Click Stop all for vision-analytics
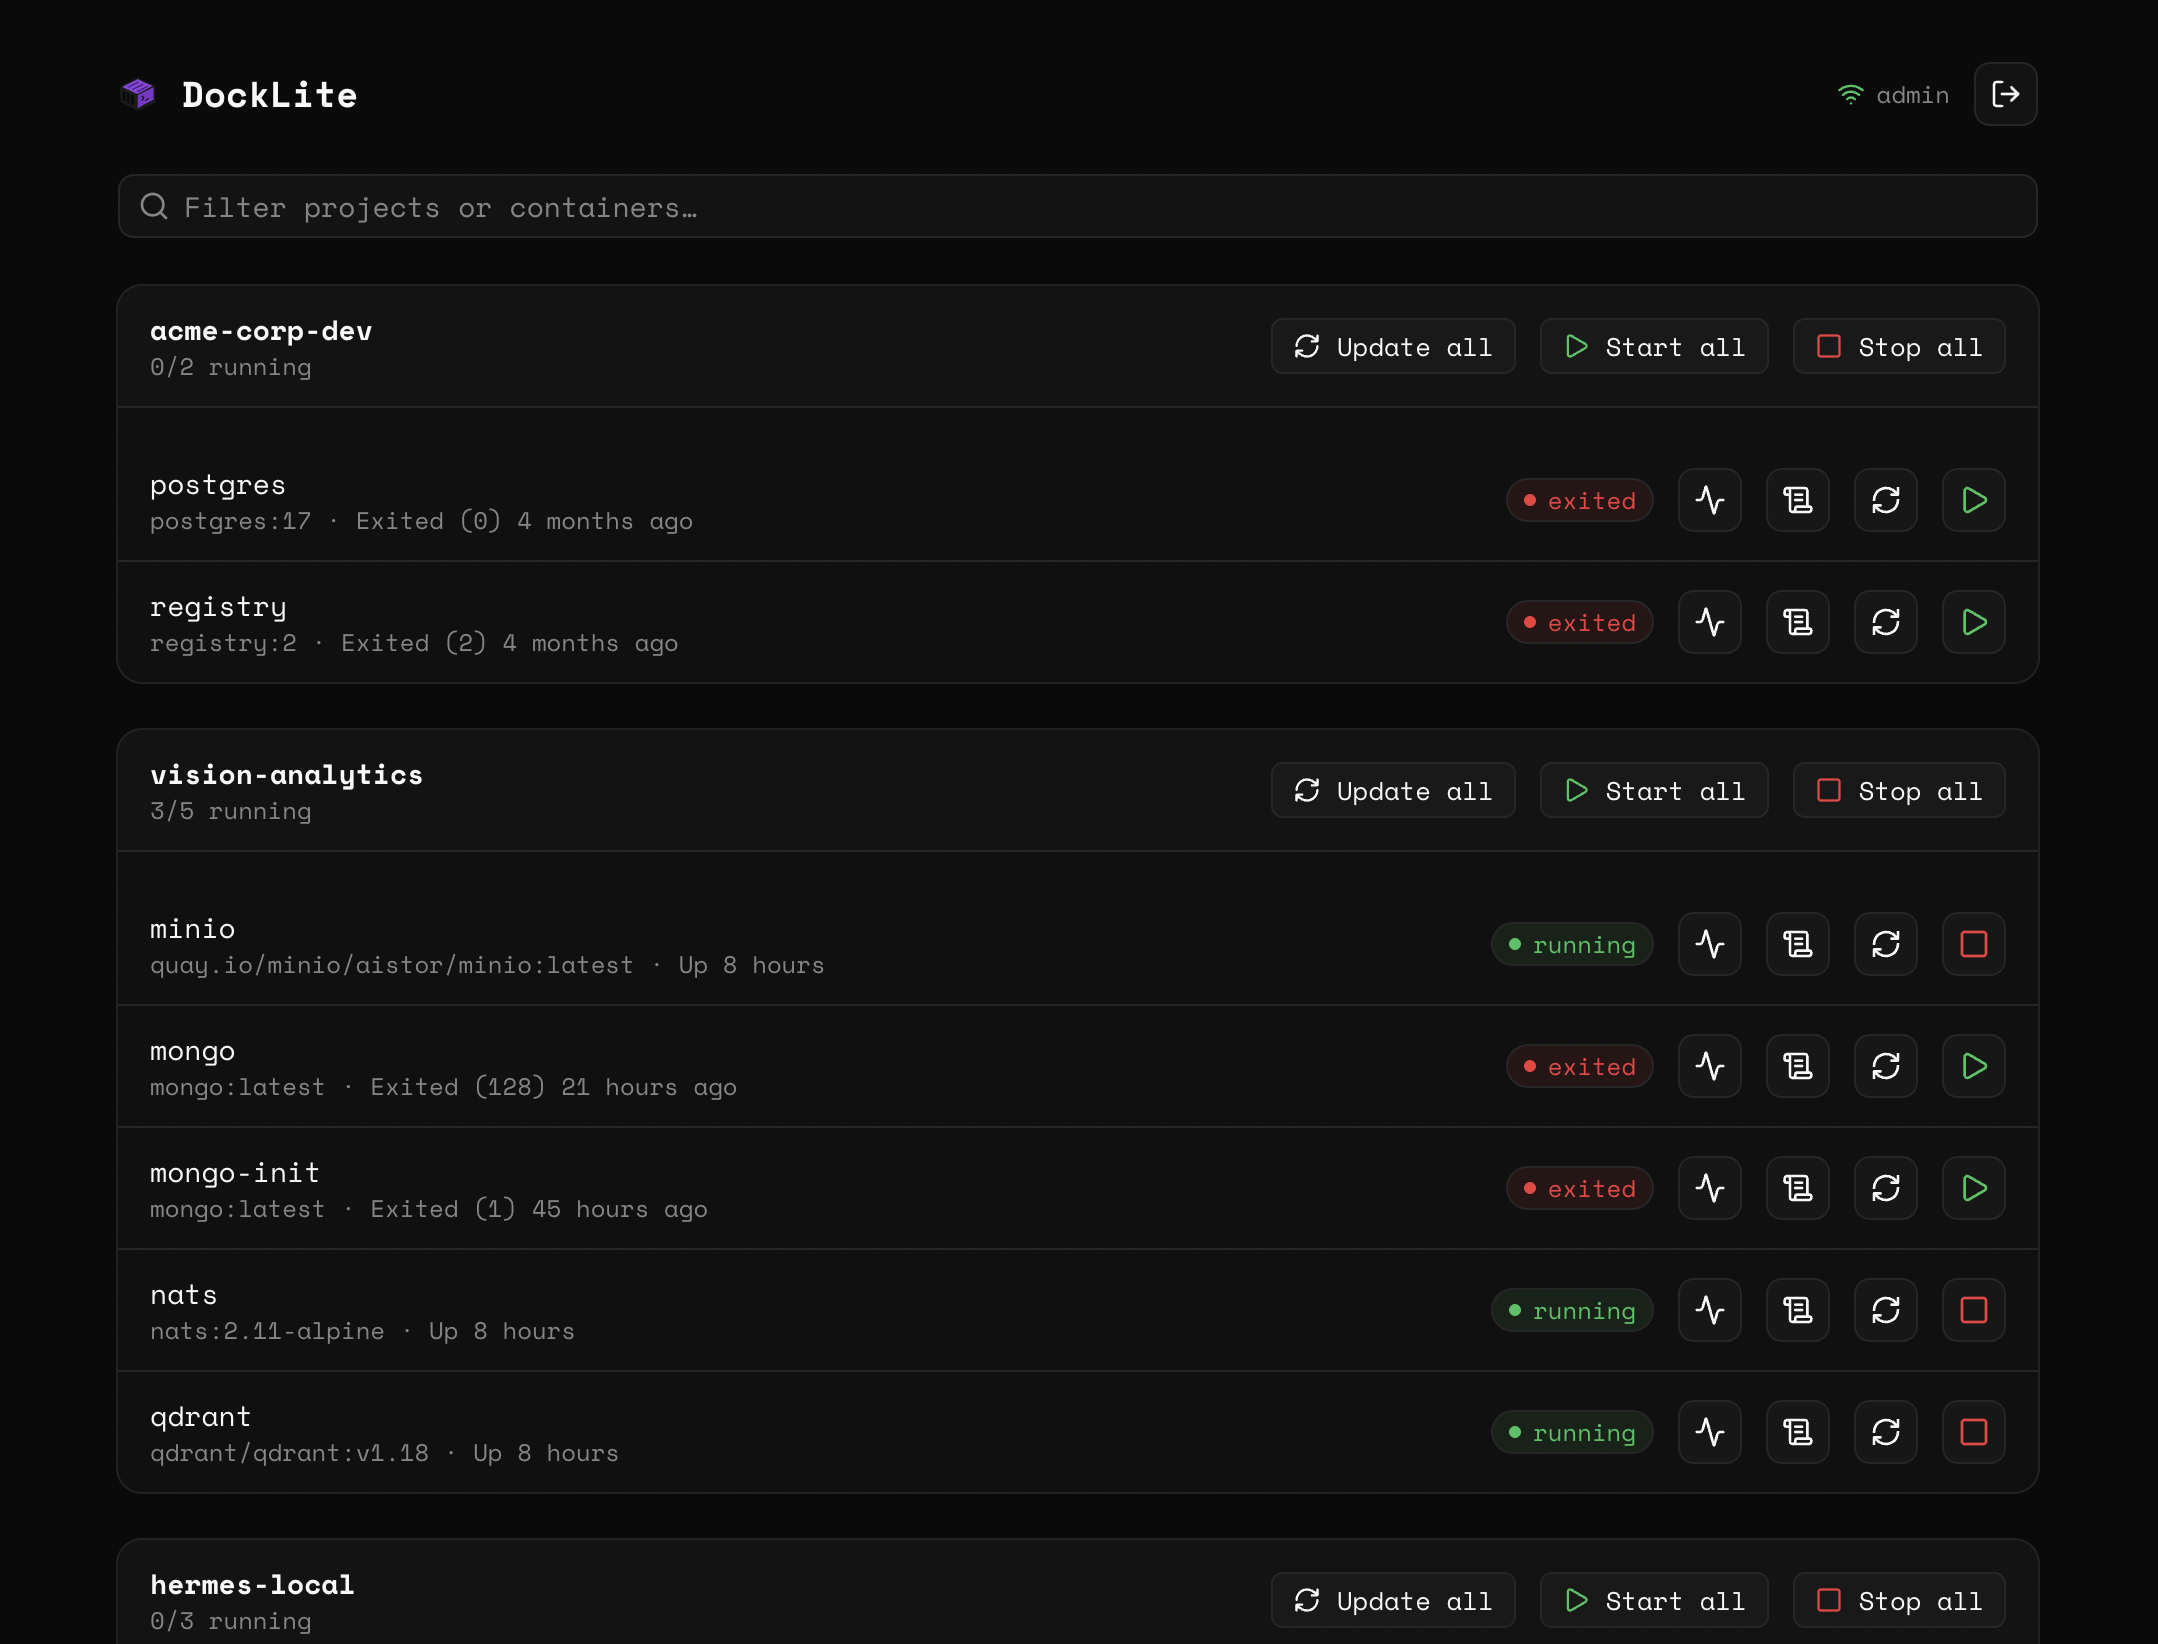 pos(1899,791)
